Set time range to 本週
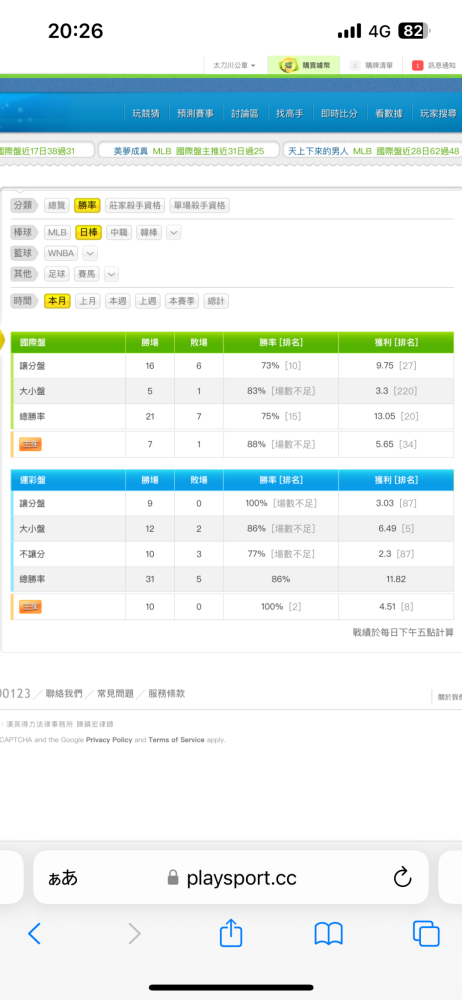 pos(117,301)
